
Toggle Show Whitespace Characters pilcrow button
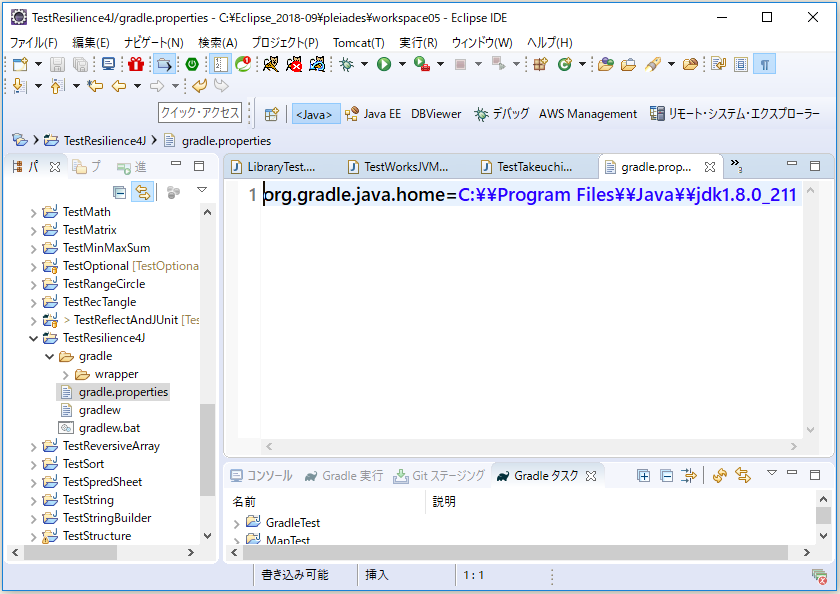764,64
